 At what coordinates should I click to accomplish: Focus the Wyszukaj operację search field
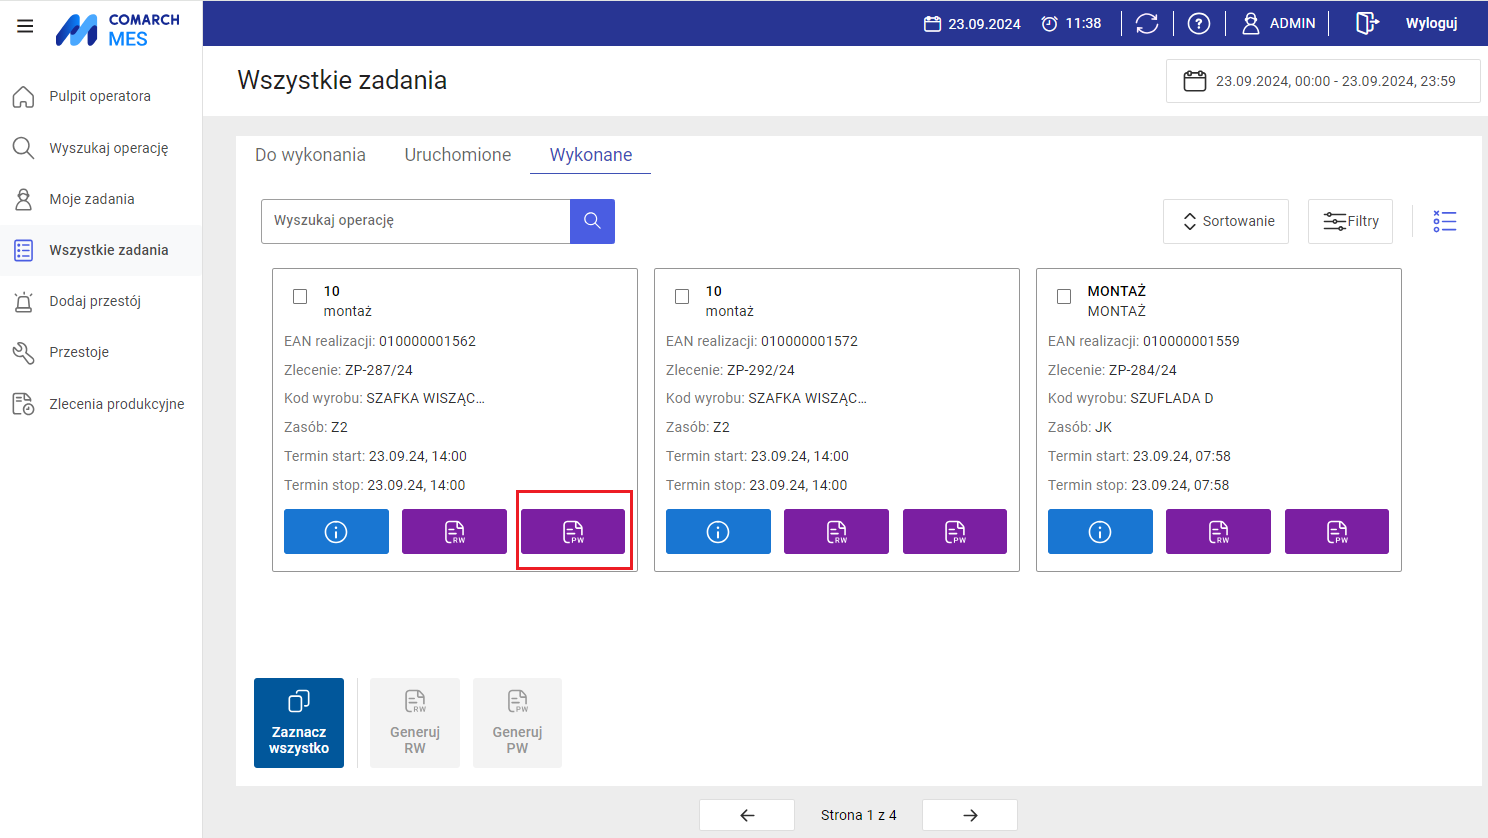click(x=416, y=221)
